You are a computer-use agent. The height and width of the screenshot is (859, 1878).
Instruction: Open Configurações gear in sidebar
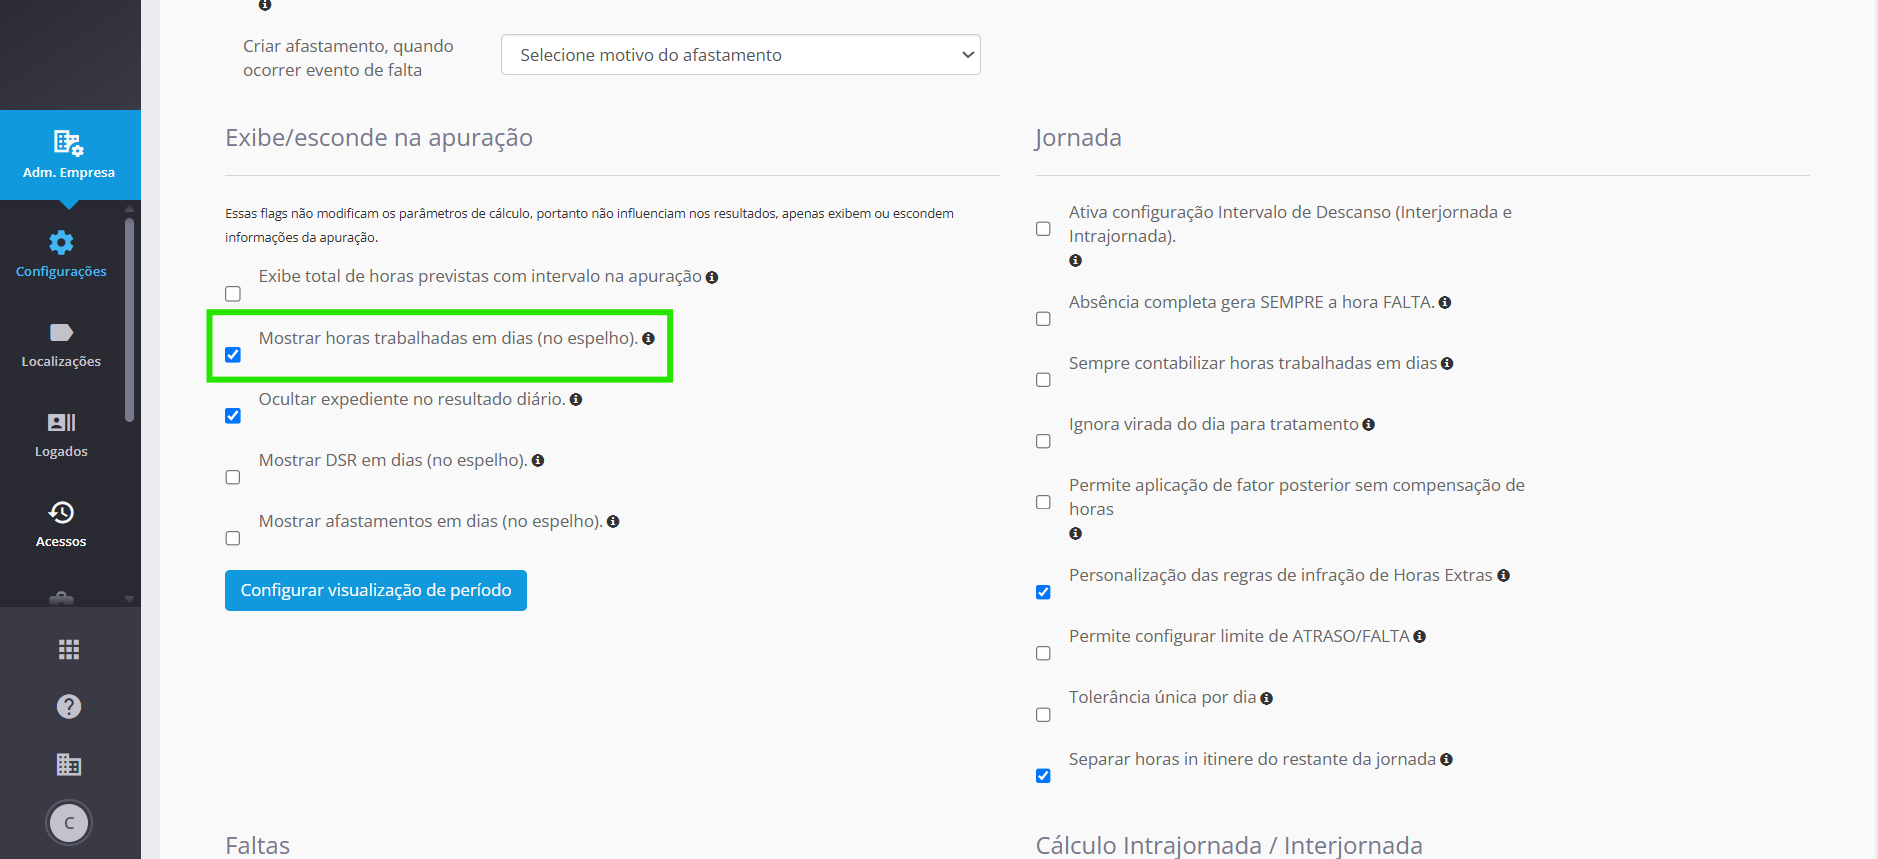point(61,254)
